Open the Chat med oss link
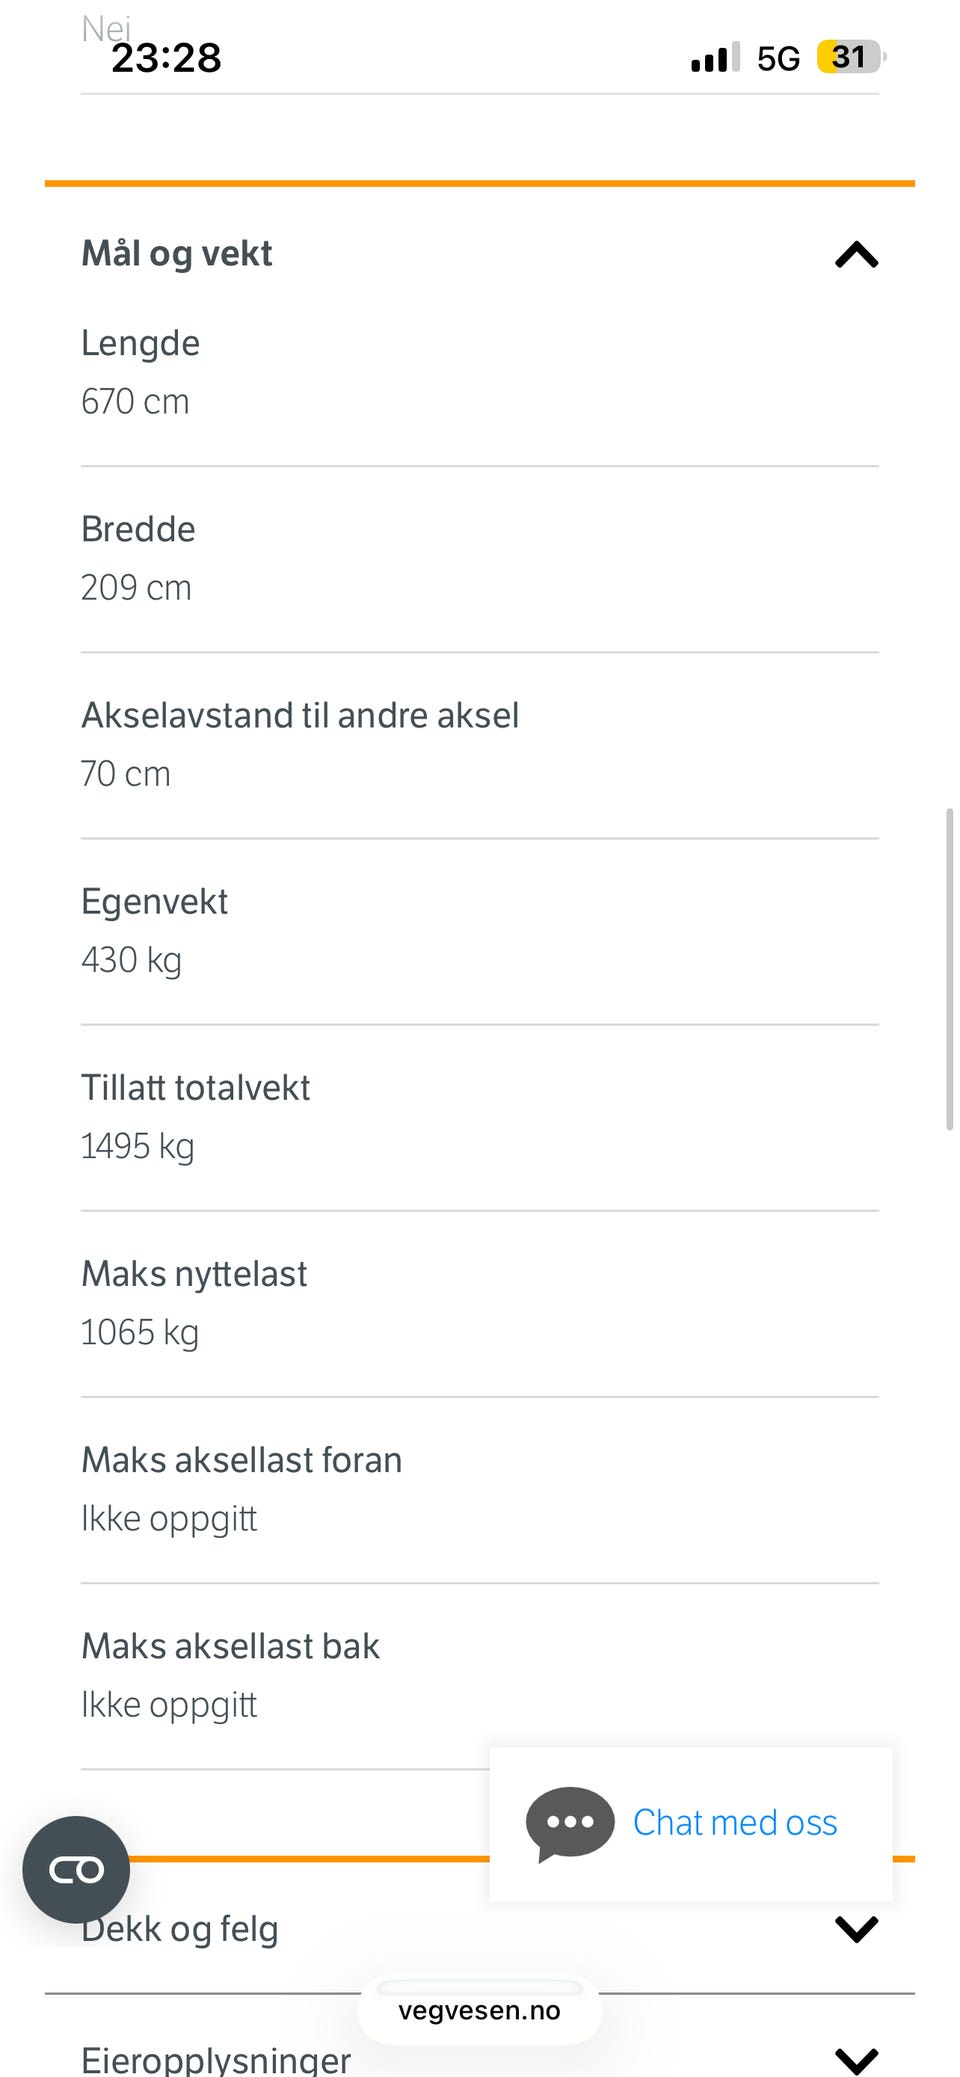Screen dimensions: 960x2077 point(735,1823)
